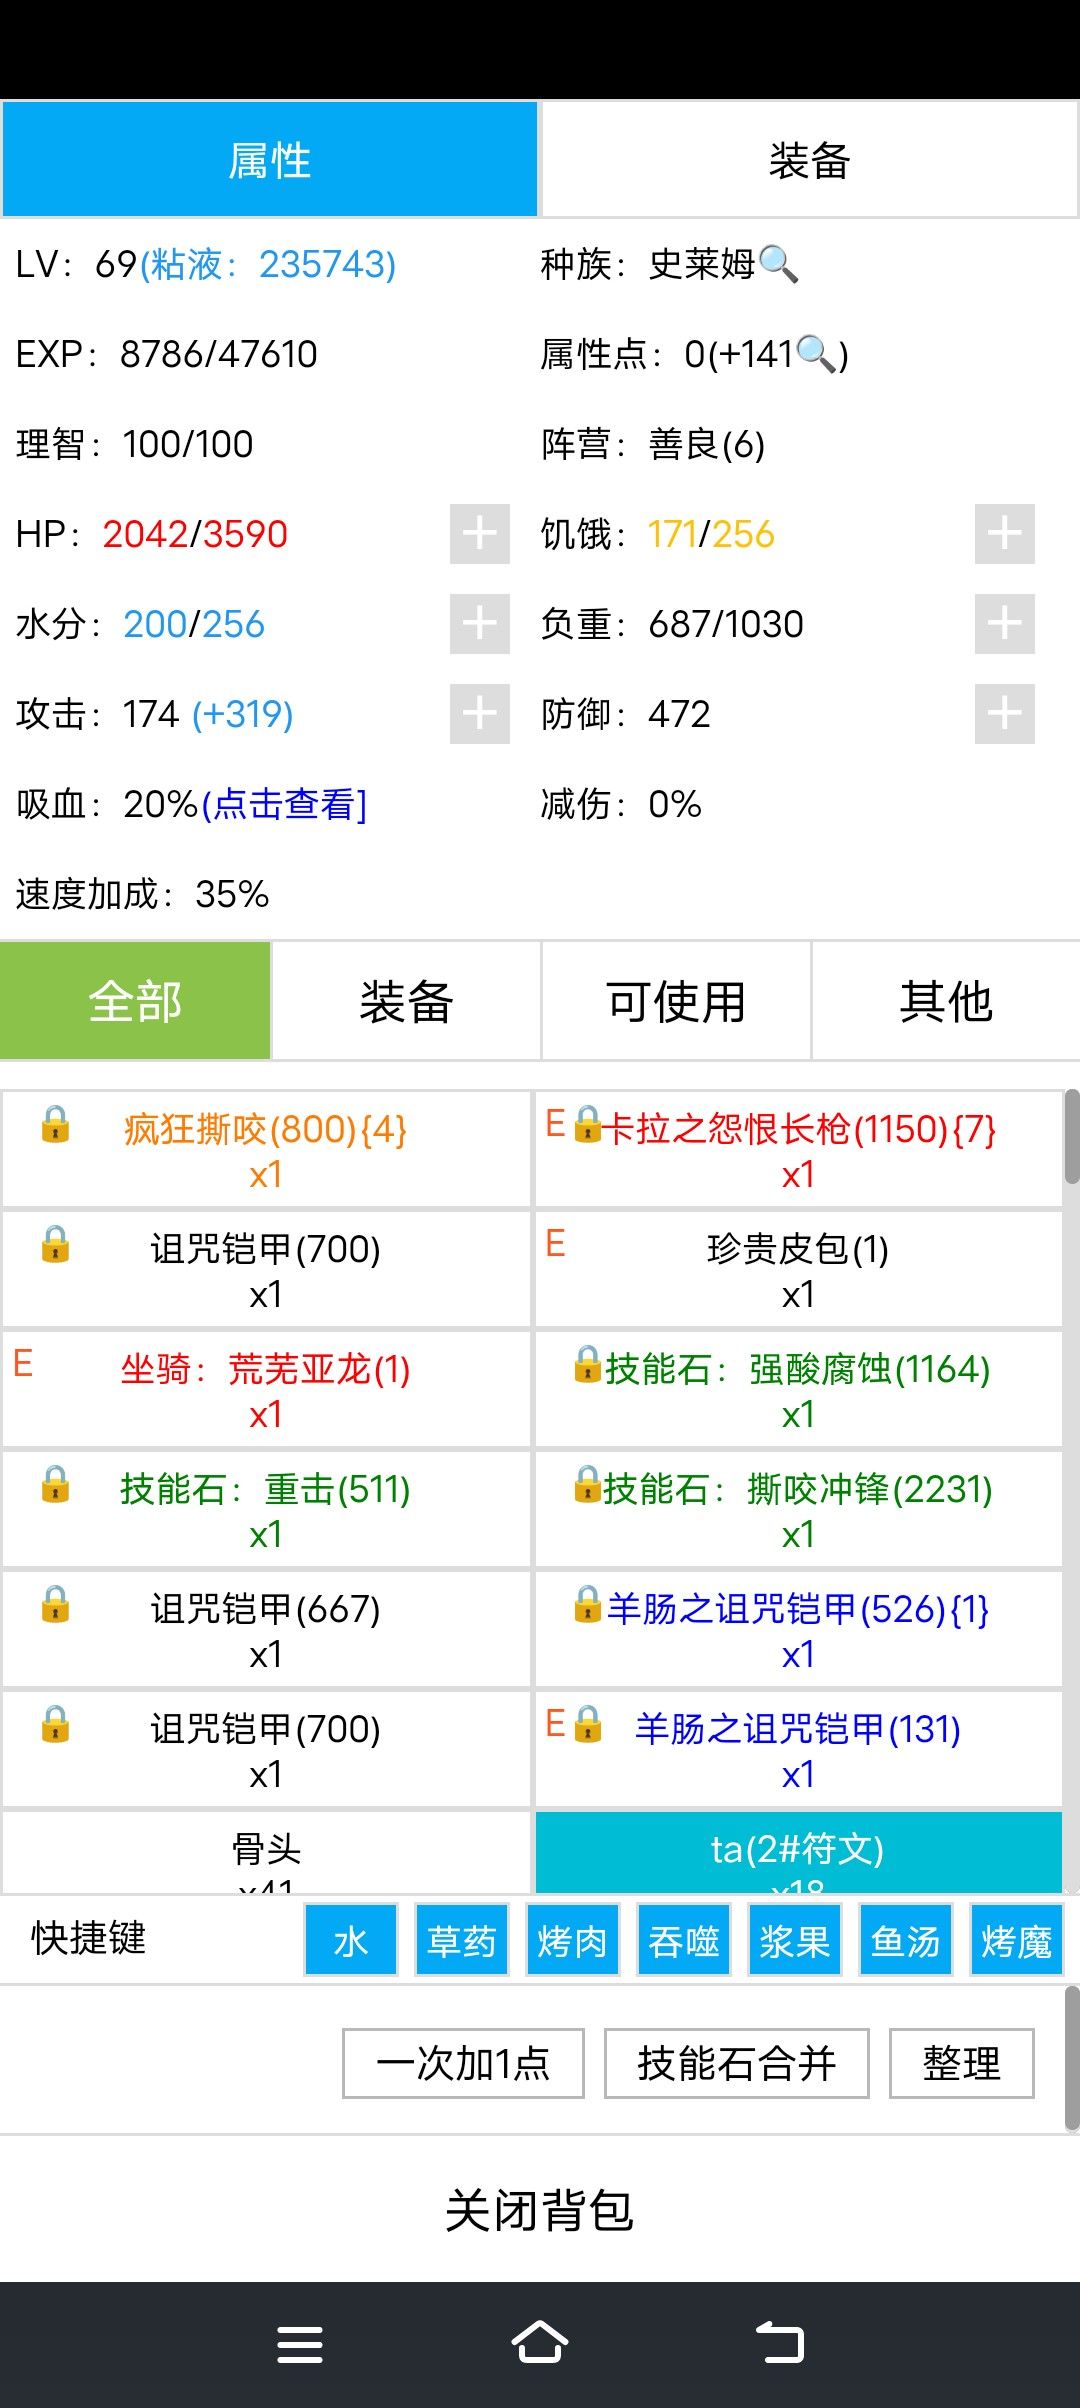
Task: Tap the plus button next to HP
Action: tap(480, 534)
